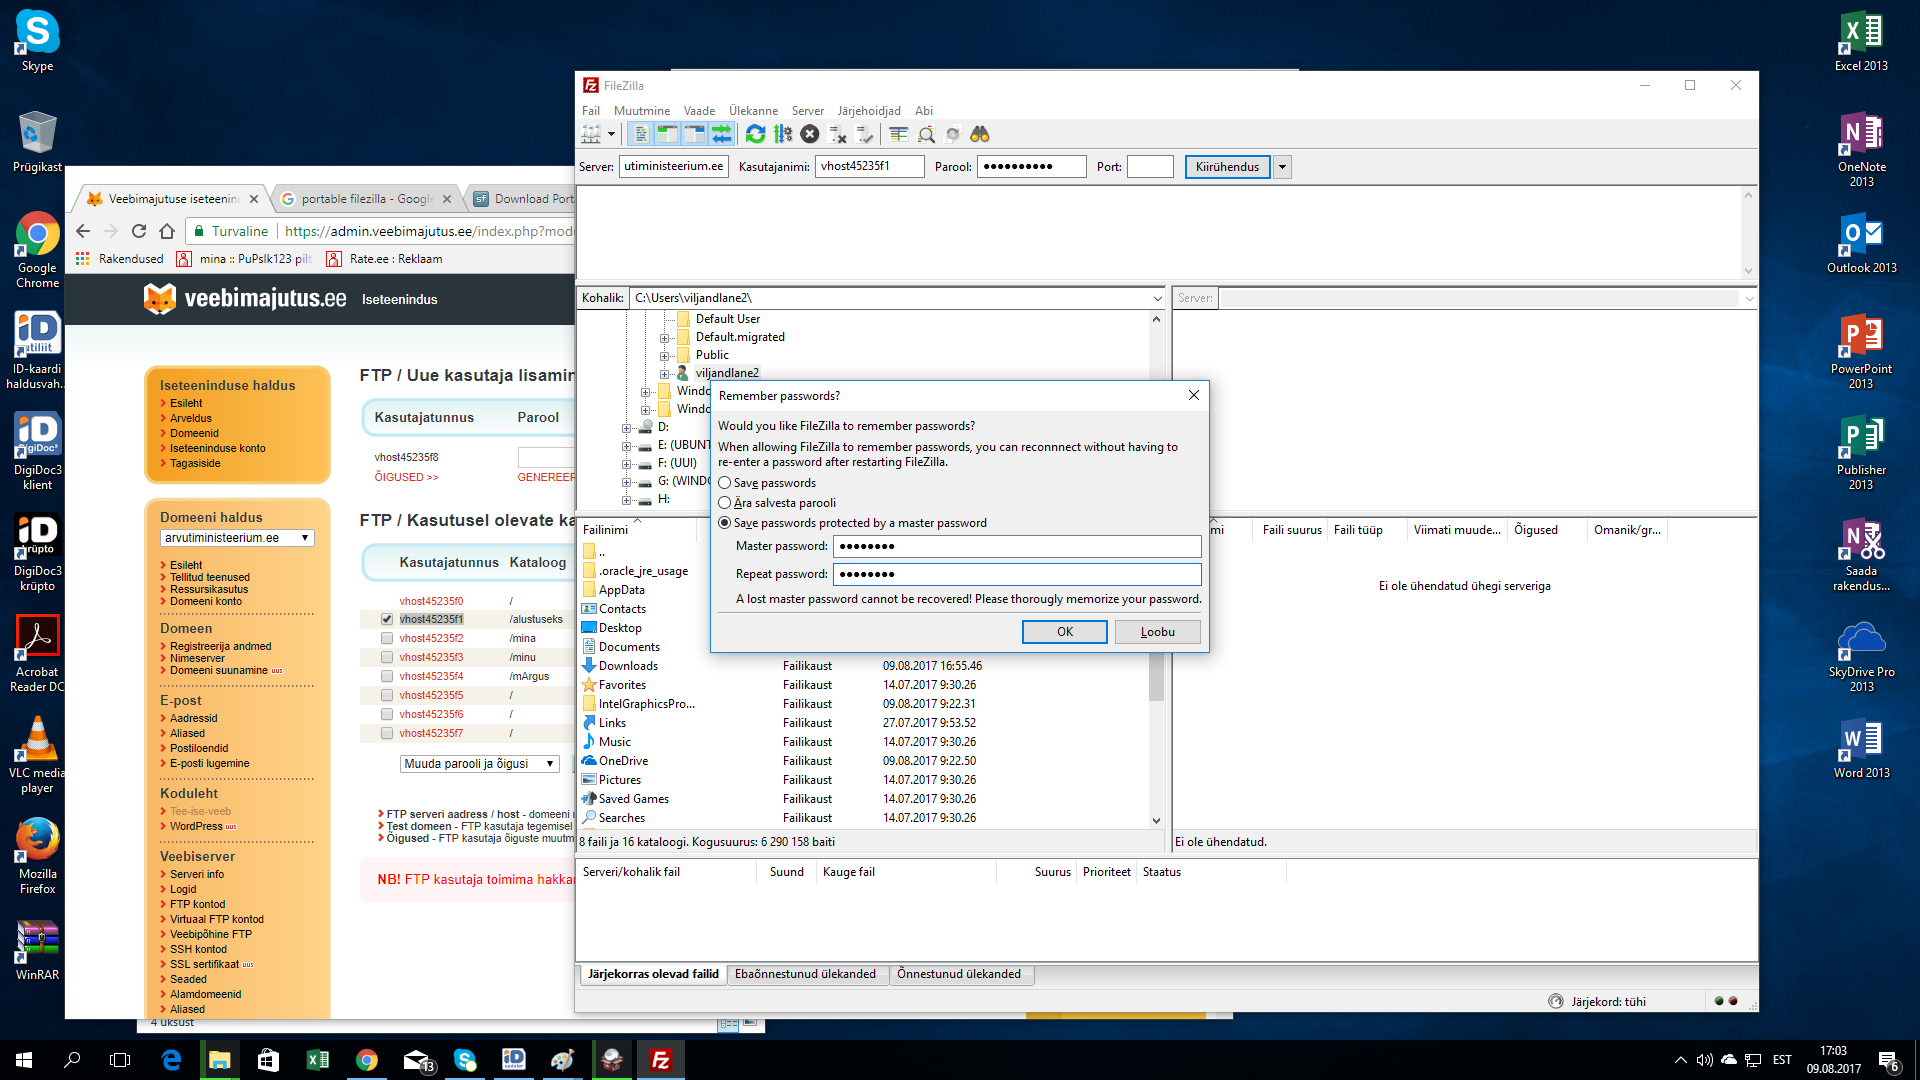This screenshot has width=1920, height=1080.
Task: Toggle transfer queue display icon
Action: 721,134
